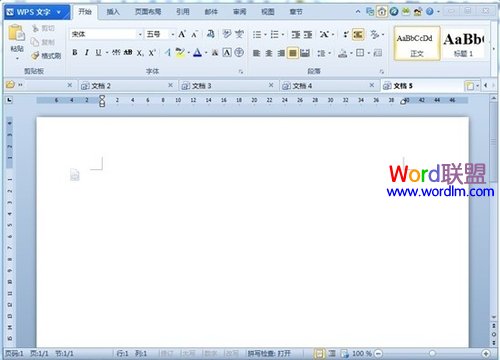Screen dimensions: 500x360
Task: Open the Insert ribbon tab
Action: (113, 12)
